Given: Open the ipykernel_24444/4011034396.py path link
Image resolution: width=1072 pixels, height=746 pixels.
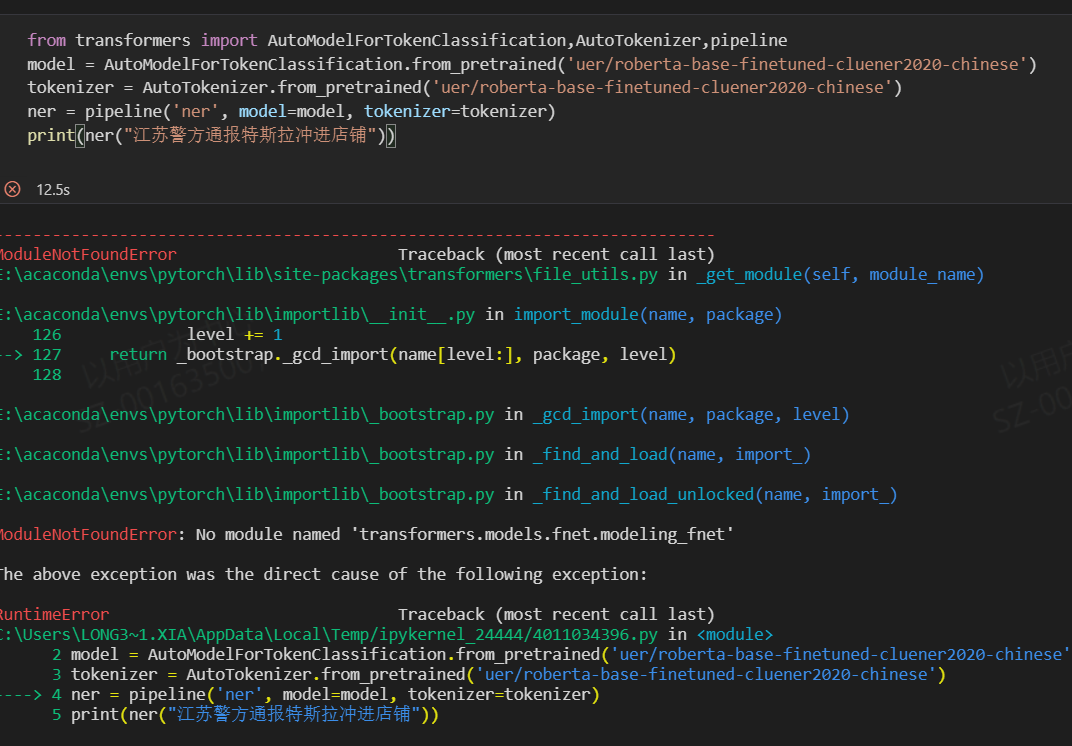Looking at the screenshot, I should point(329,635).
